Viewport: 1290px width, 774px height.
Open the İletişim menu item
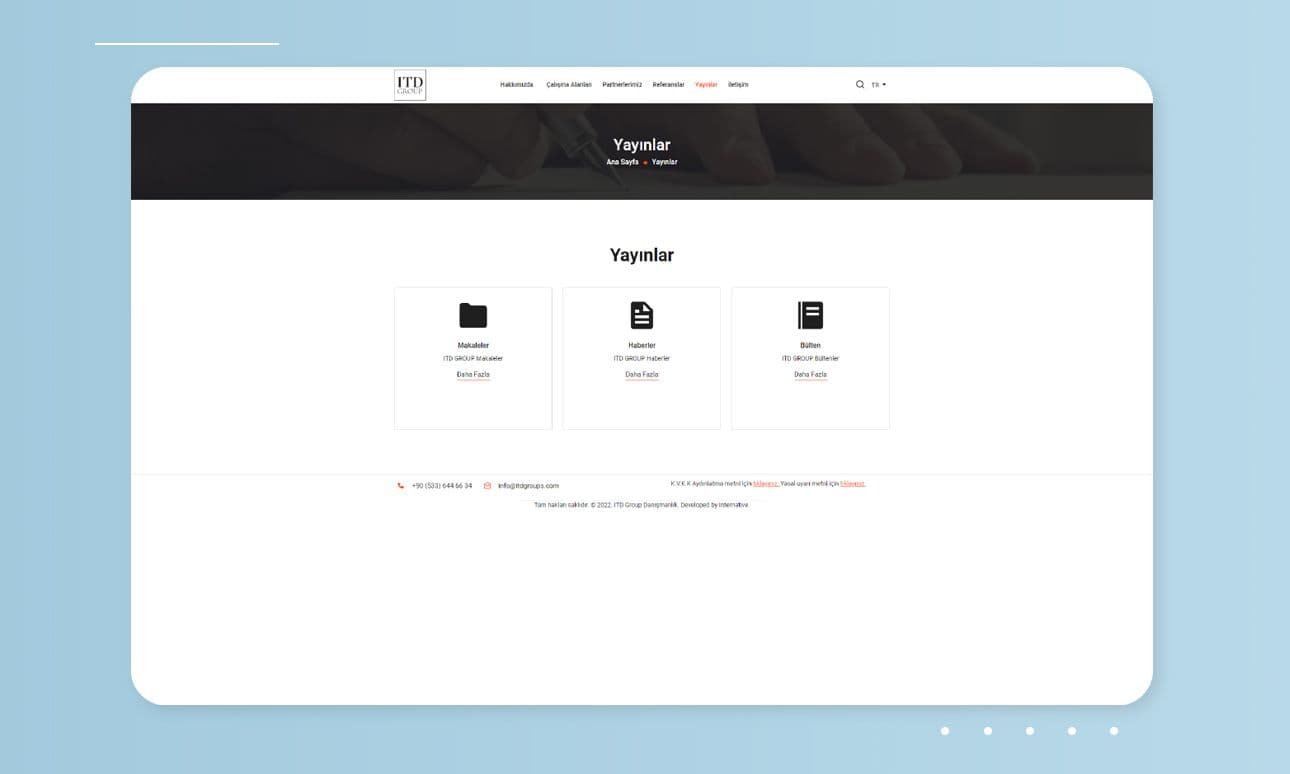tap(738, 85)
